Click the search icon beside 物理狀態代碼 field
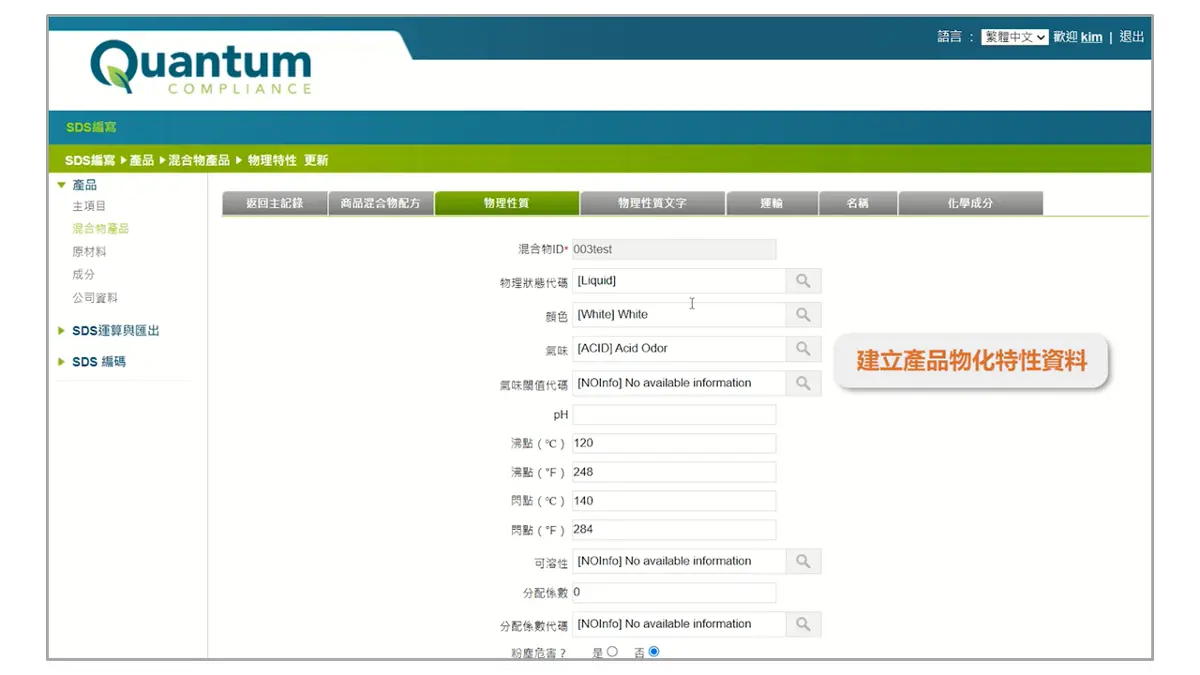This screenshot has height=675, width=1200. (803, 281)
